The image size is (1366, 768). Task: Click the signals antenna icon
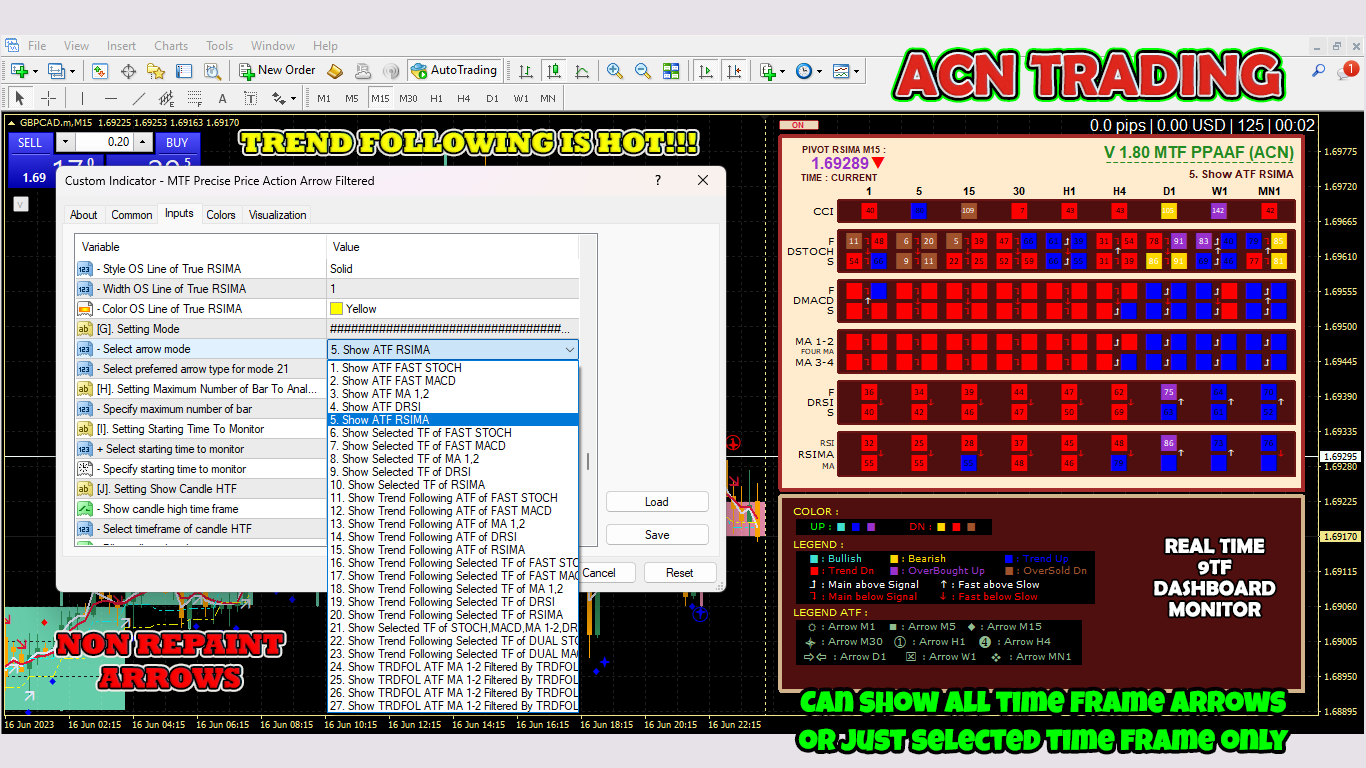point(391,71)
